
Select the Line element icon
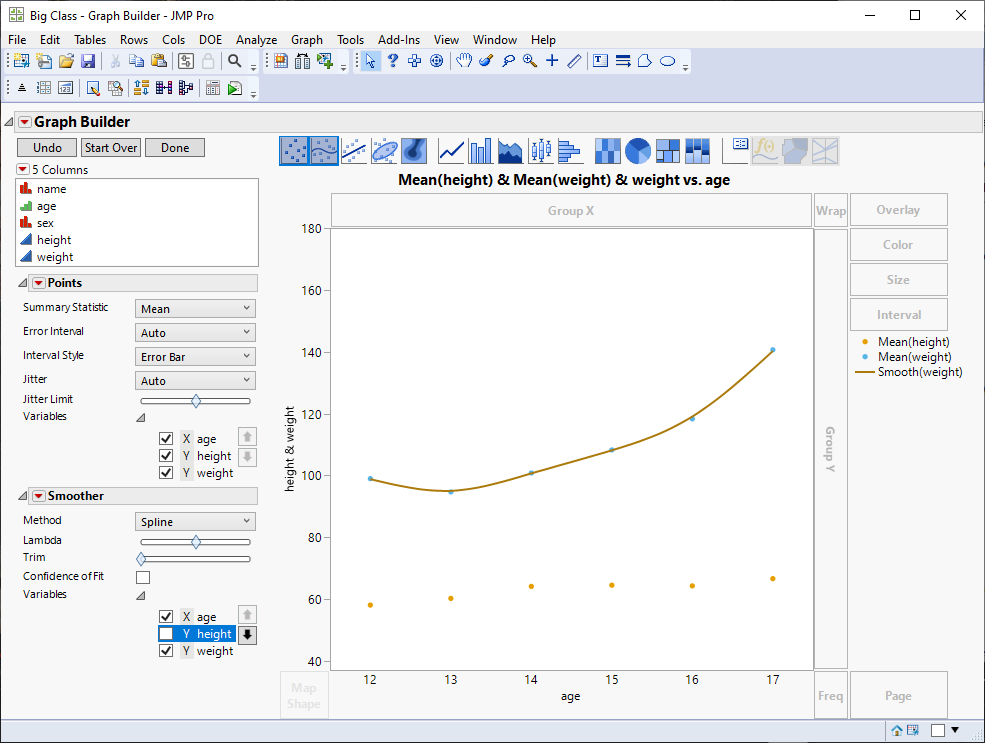click(450, 150)
